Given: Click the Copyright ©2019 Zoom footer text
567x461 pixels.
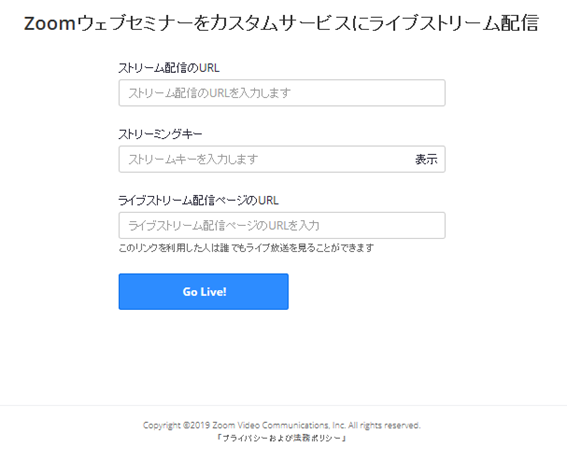Looking at the screenshot, I should pos(282,425).
